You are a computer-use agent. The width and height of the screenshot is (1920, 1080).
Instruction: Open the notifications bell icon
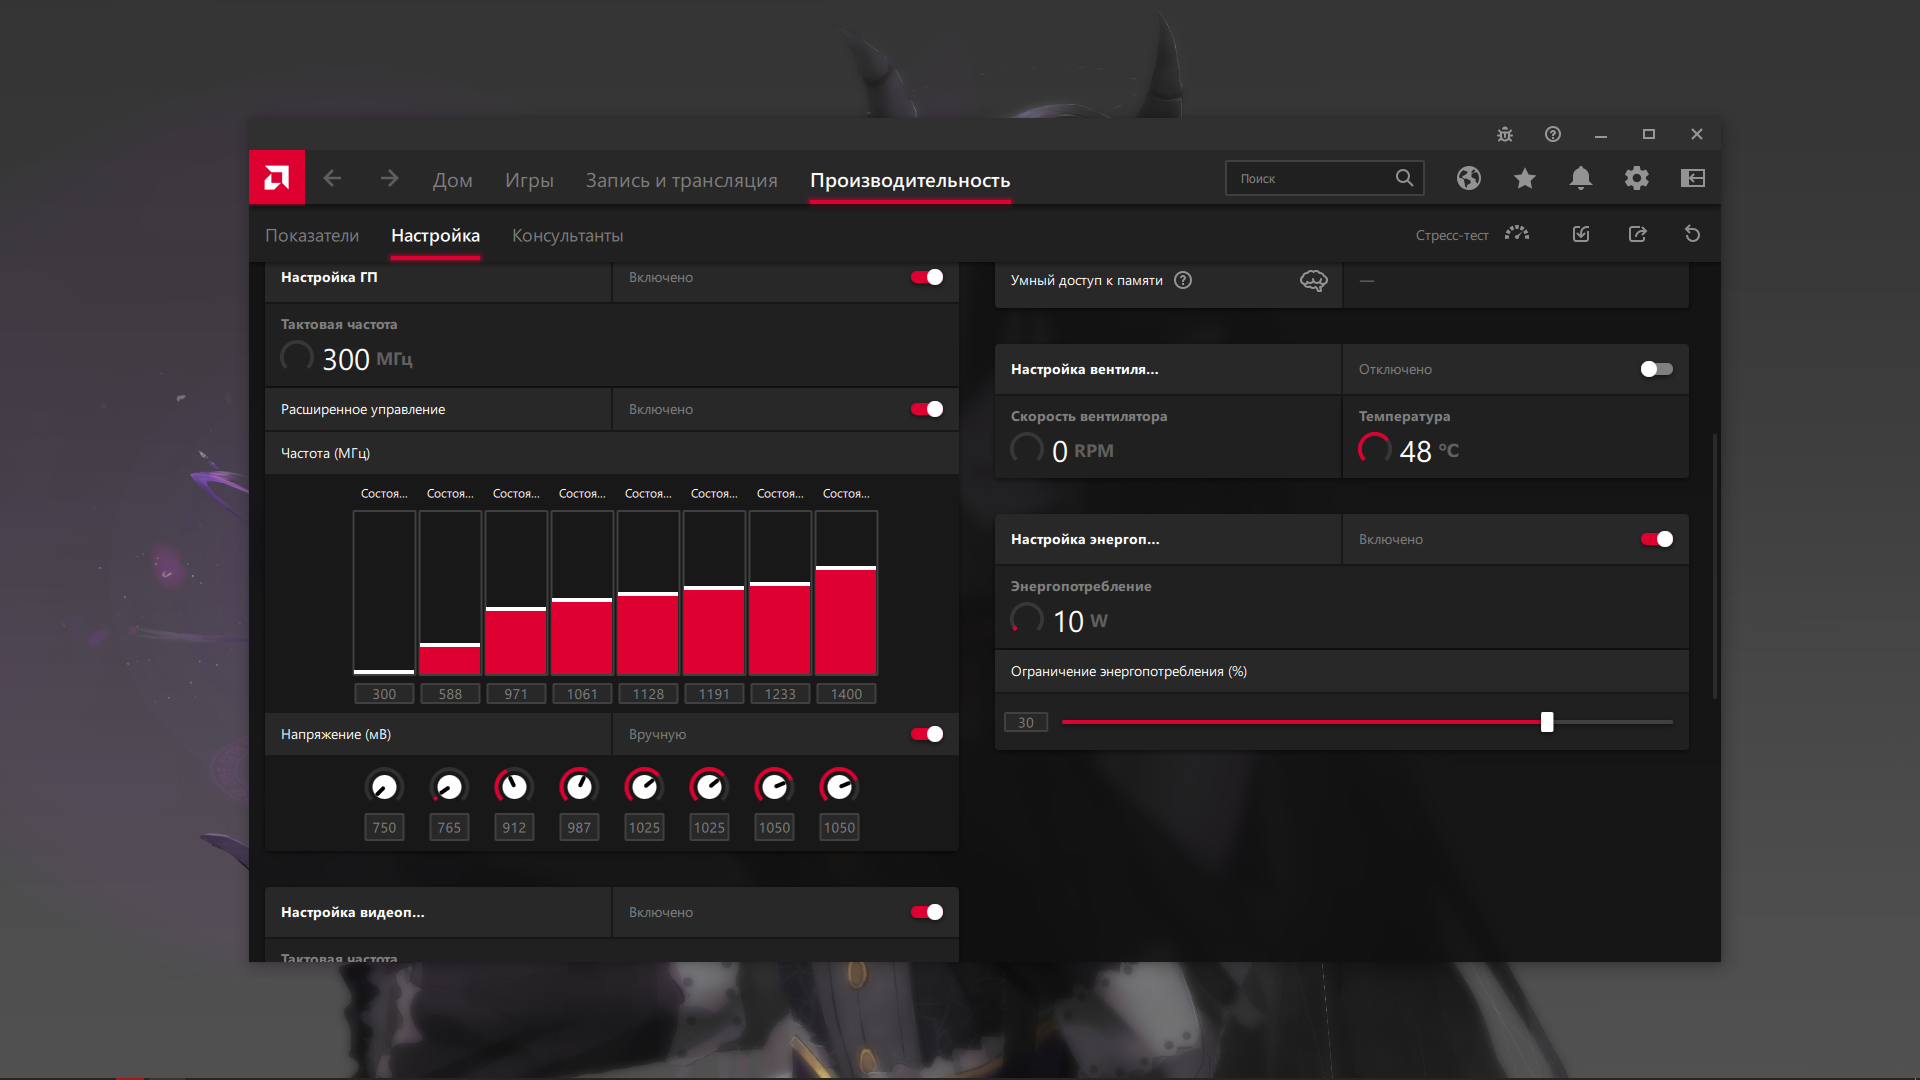pos(1580,178)
